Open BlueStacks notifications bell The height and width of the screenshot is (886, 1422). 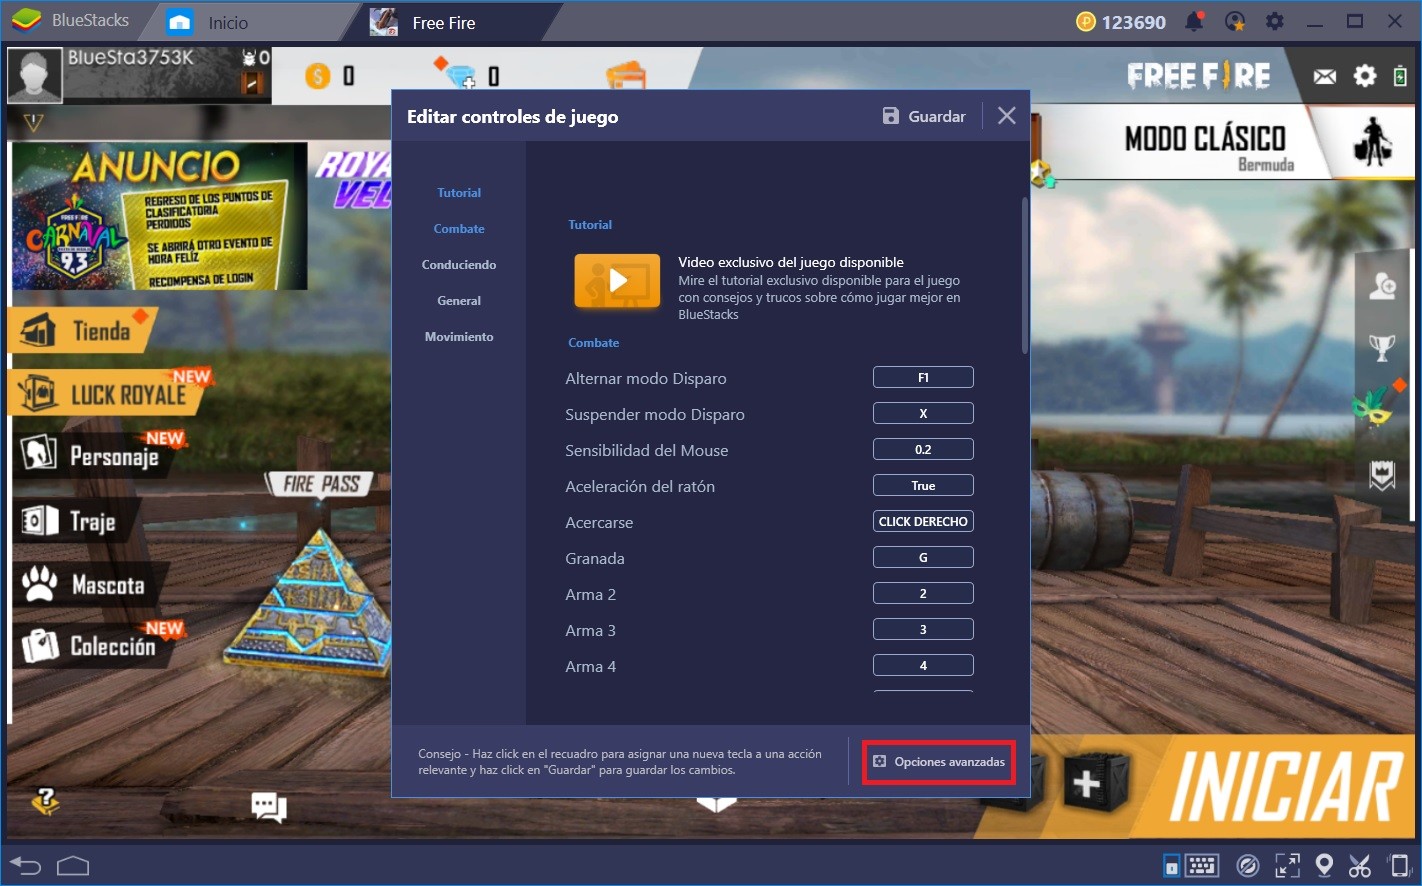[1194, 21]
